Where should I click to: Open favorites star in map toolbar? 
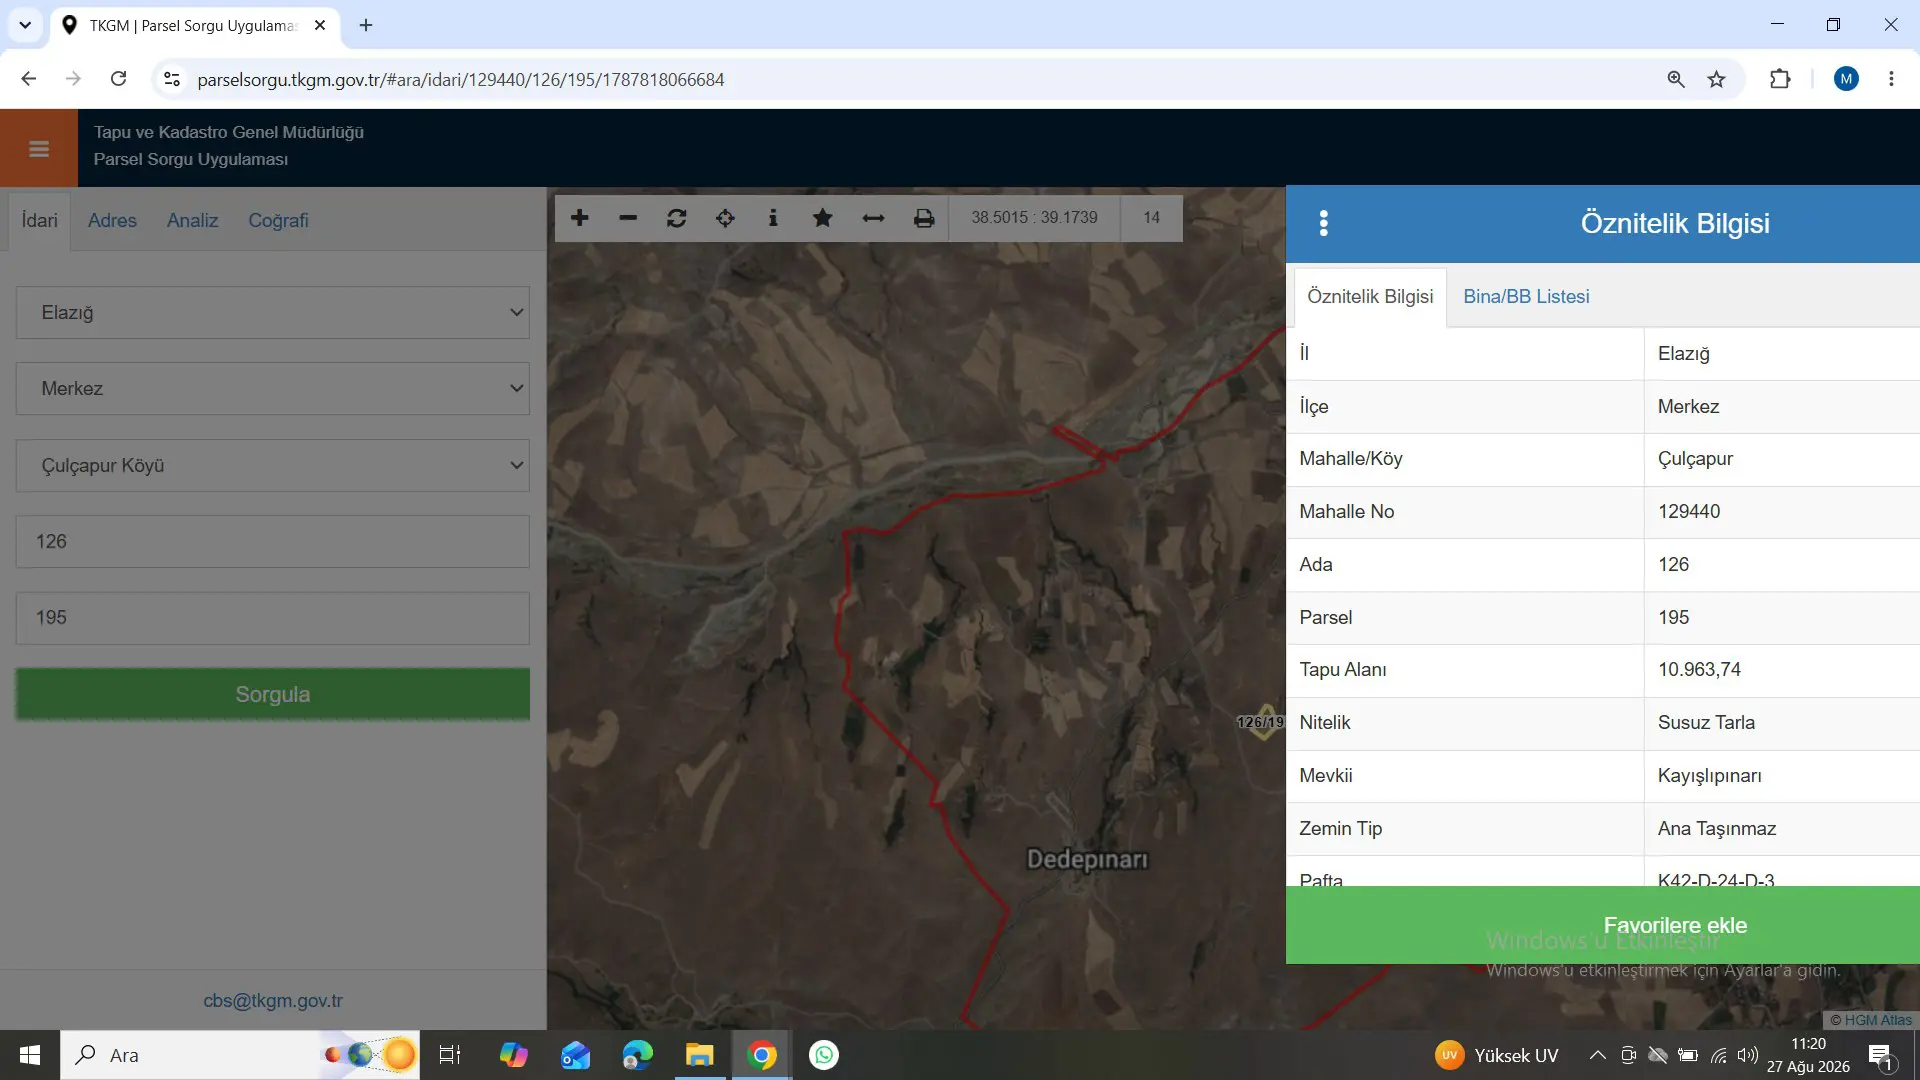click(822, 218)
